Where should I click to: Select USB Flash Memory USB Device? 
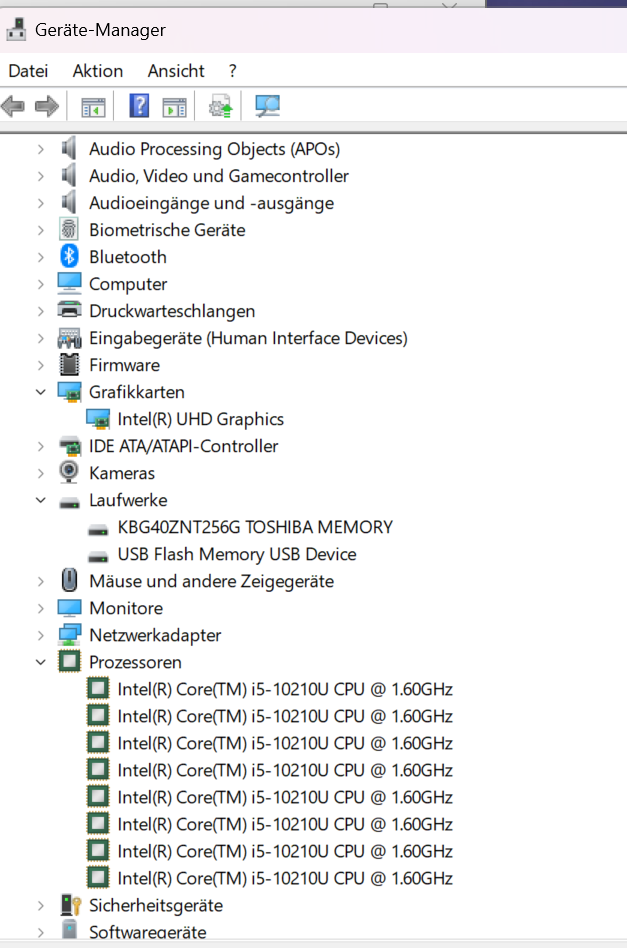pyautogui.click(x=236, y=554)
